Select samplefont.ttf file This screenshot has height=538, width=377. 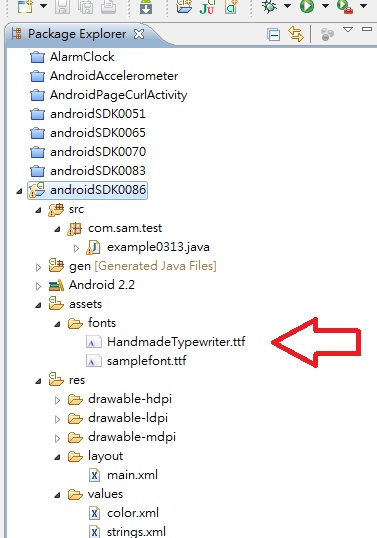[146, 361]
